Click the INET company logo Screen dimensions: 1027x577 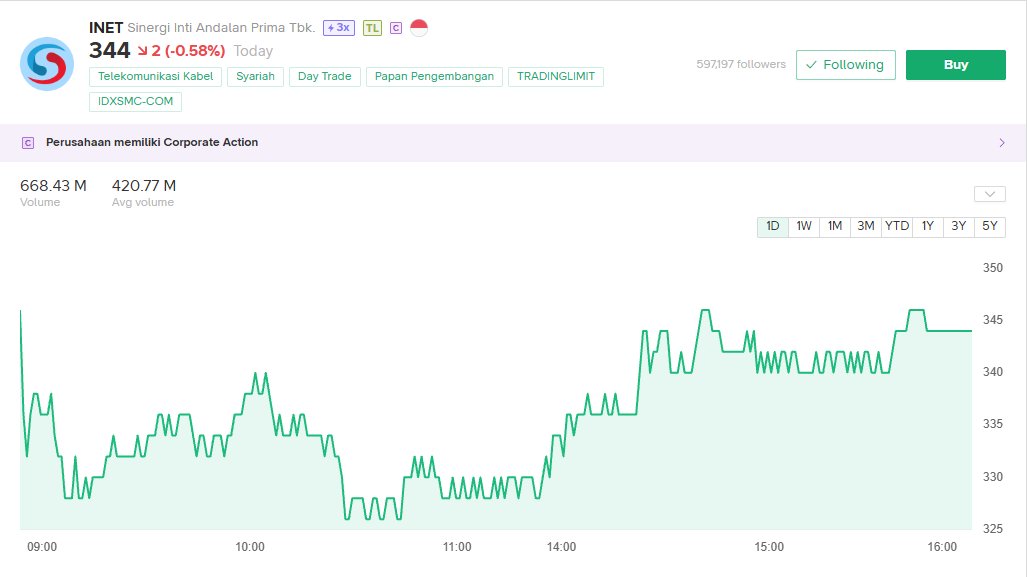47,64
